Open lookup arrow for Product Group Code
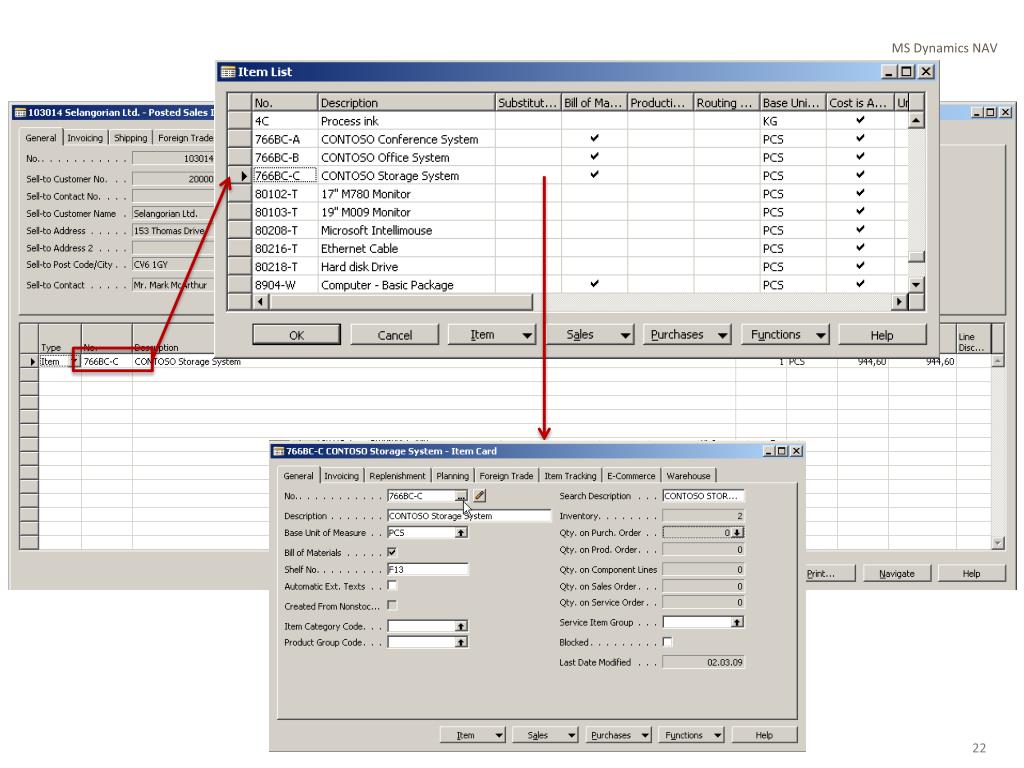Screen dimensions: 1024x768 pos(461,643)
